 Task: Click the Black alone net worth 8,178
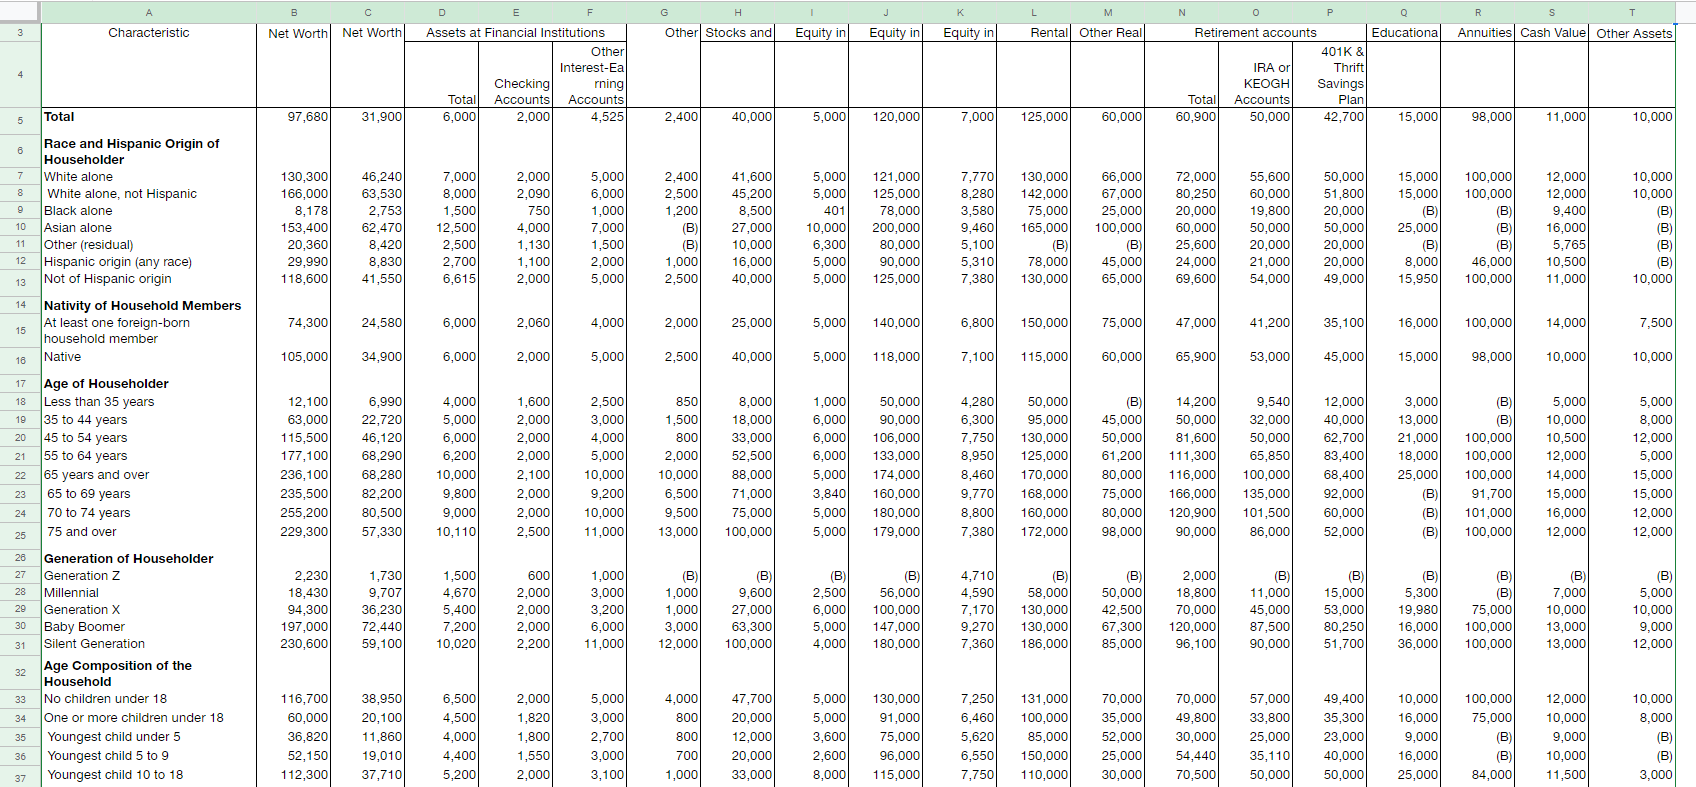click(294, 211)
